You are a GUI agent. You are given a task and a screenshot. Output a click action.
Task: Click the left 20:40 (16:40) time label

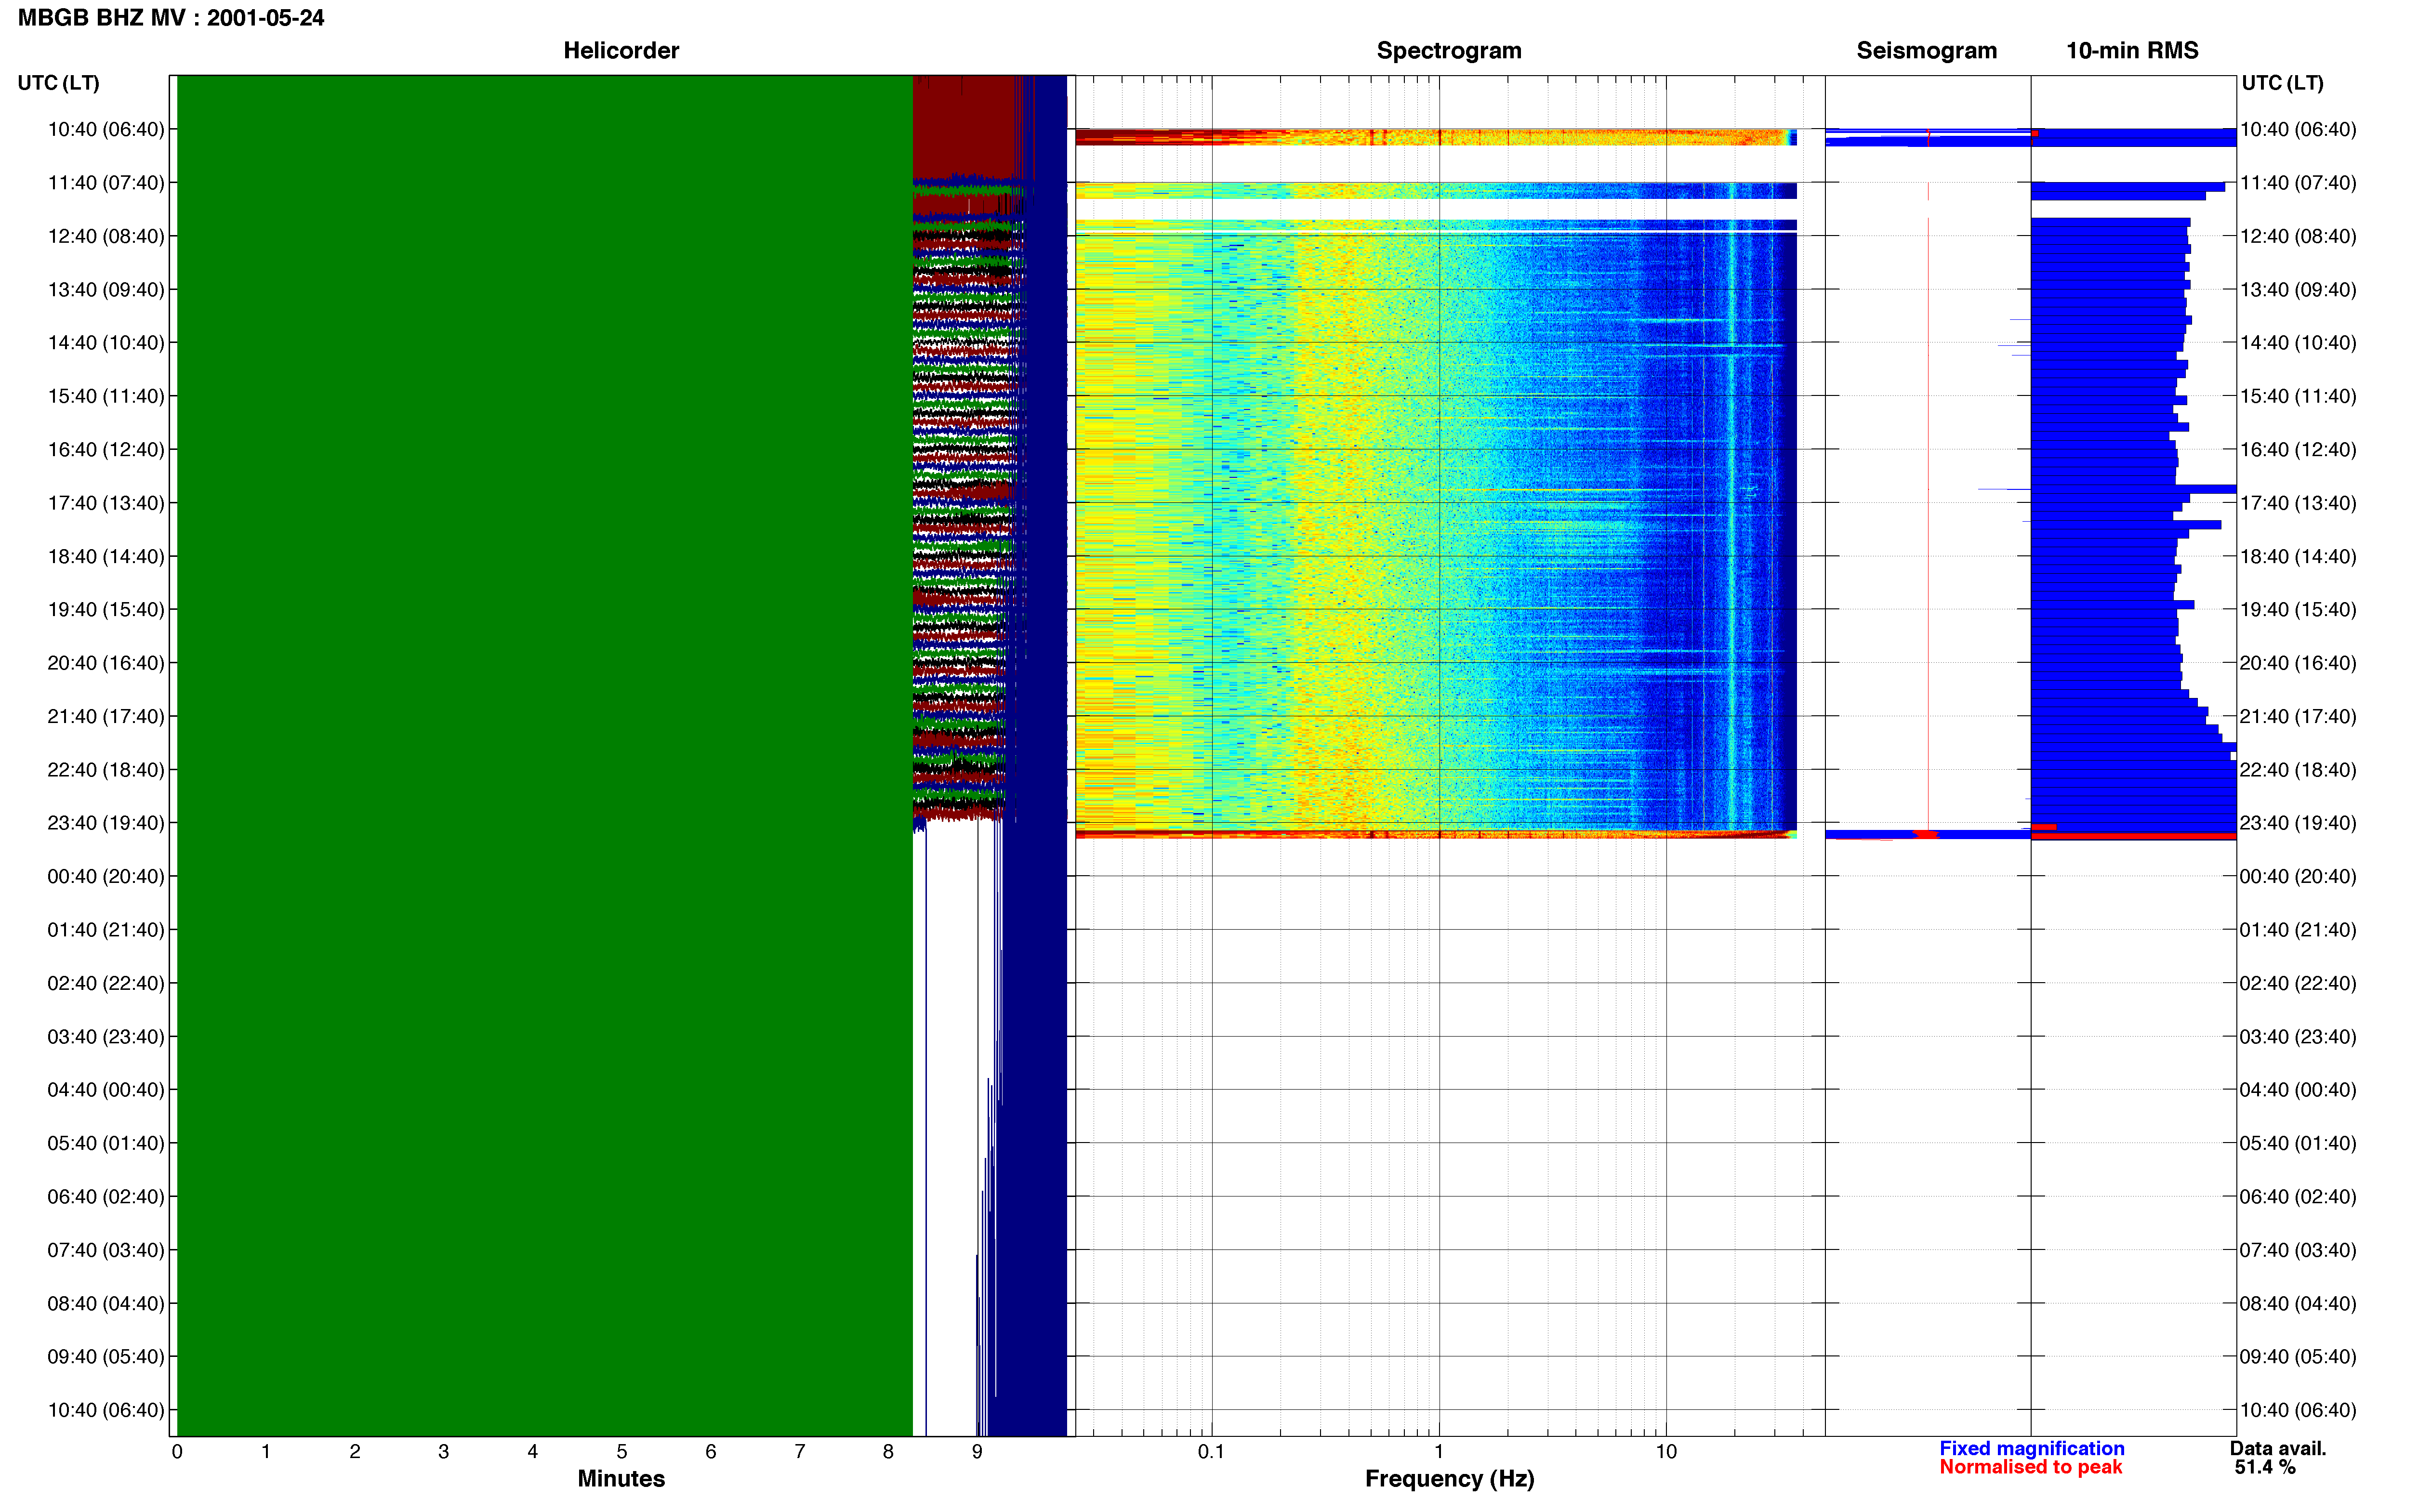tap(106, 662)
